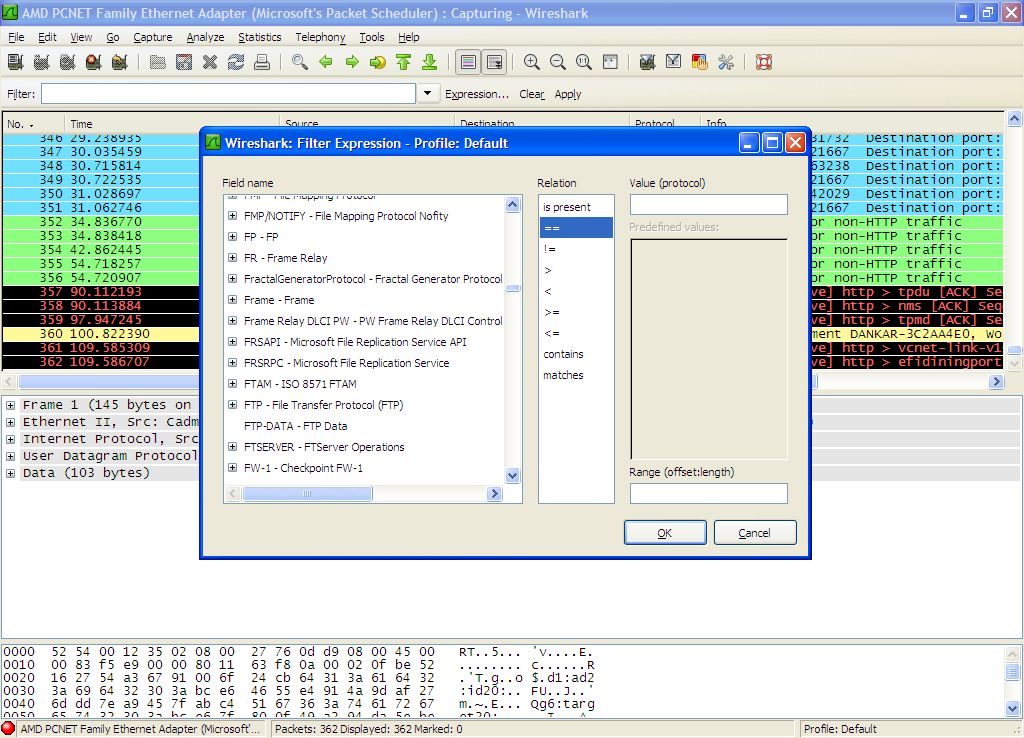This screenshot has width=1024, height=738.
Task: Click the Range (offset:length) input field
Action: [x=709, y=493]
